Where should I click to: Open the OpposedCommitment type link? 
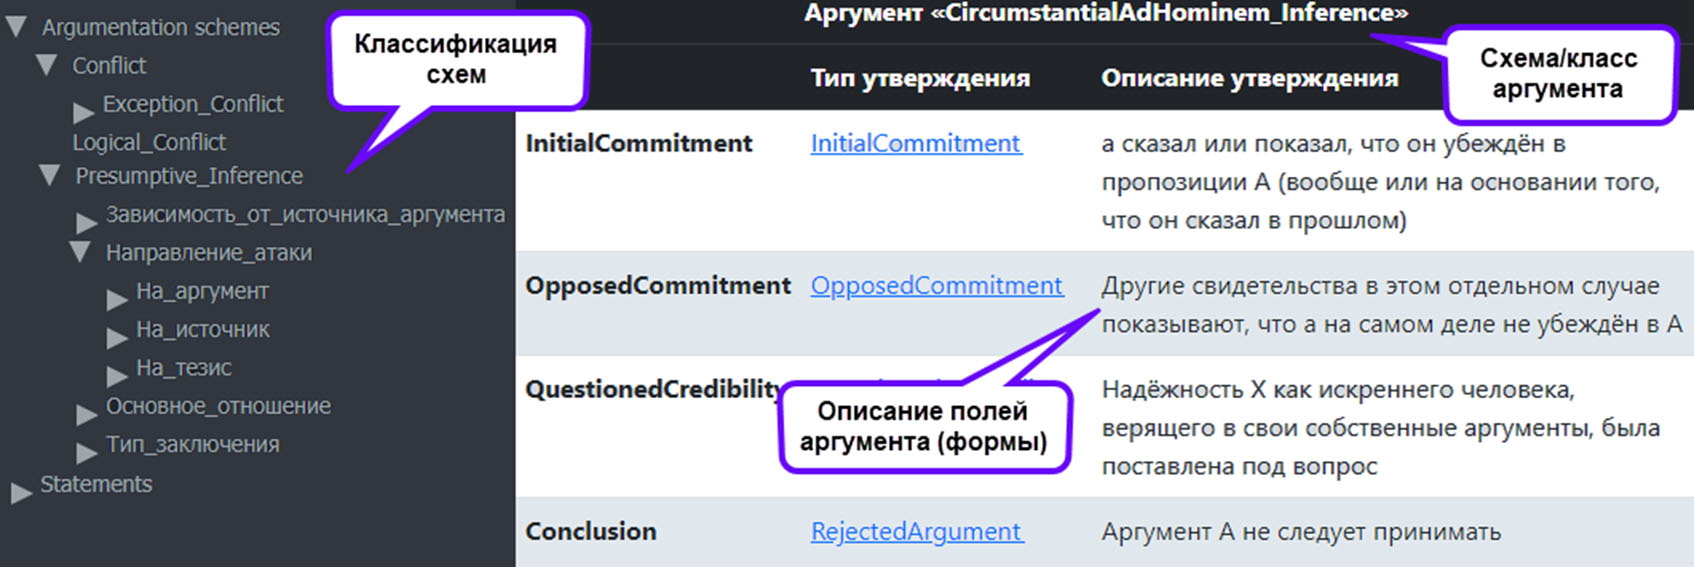(x=936, y=285)
